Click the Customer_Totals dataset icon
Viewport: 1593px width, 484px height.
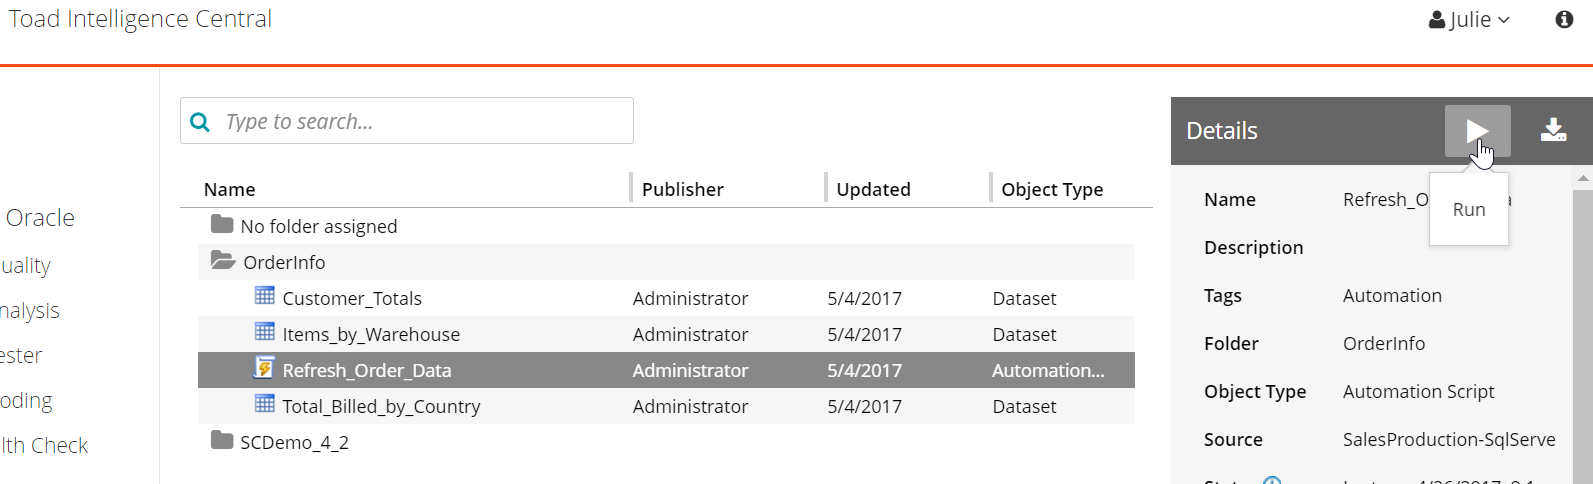265,295
